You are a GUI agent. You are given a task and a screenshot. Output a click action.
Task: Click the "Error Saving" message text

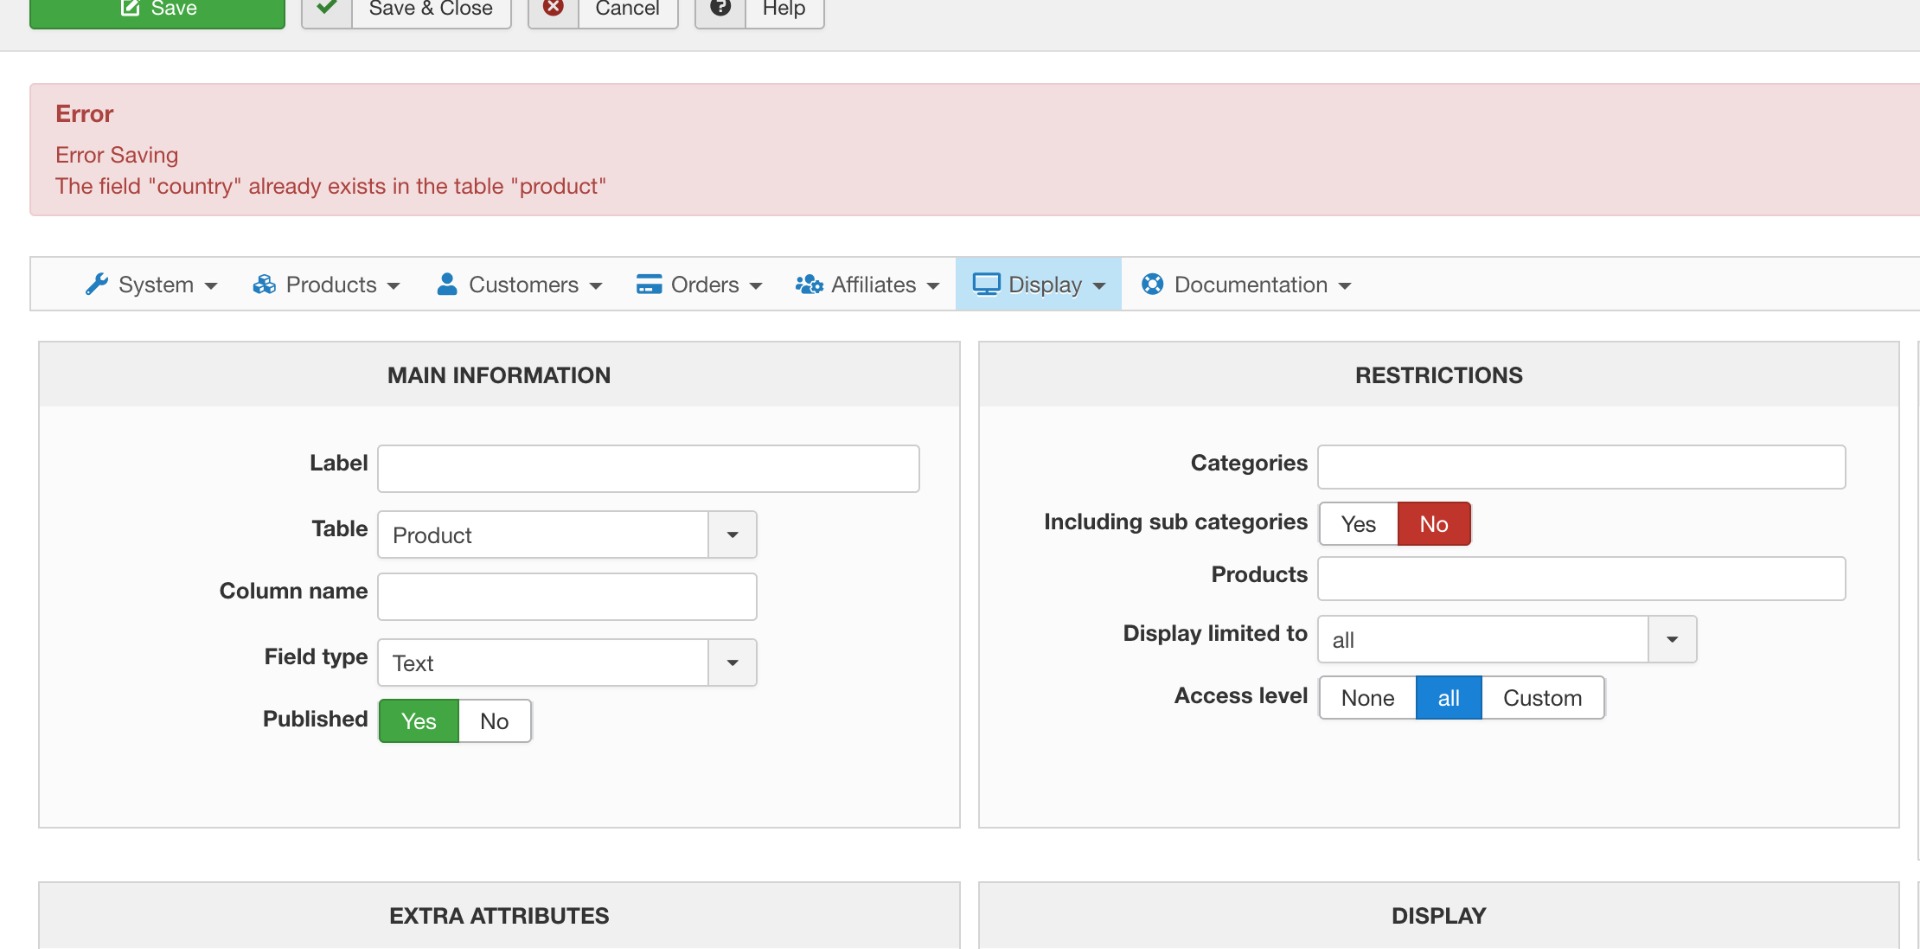[117, 155]
